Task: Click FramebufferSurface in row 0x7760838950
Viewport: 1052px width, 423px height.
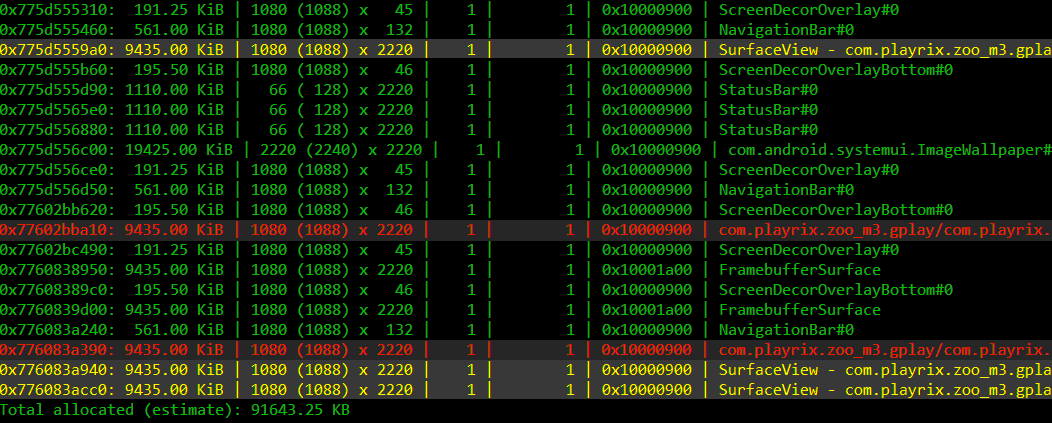Action: 800,271
